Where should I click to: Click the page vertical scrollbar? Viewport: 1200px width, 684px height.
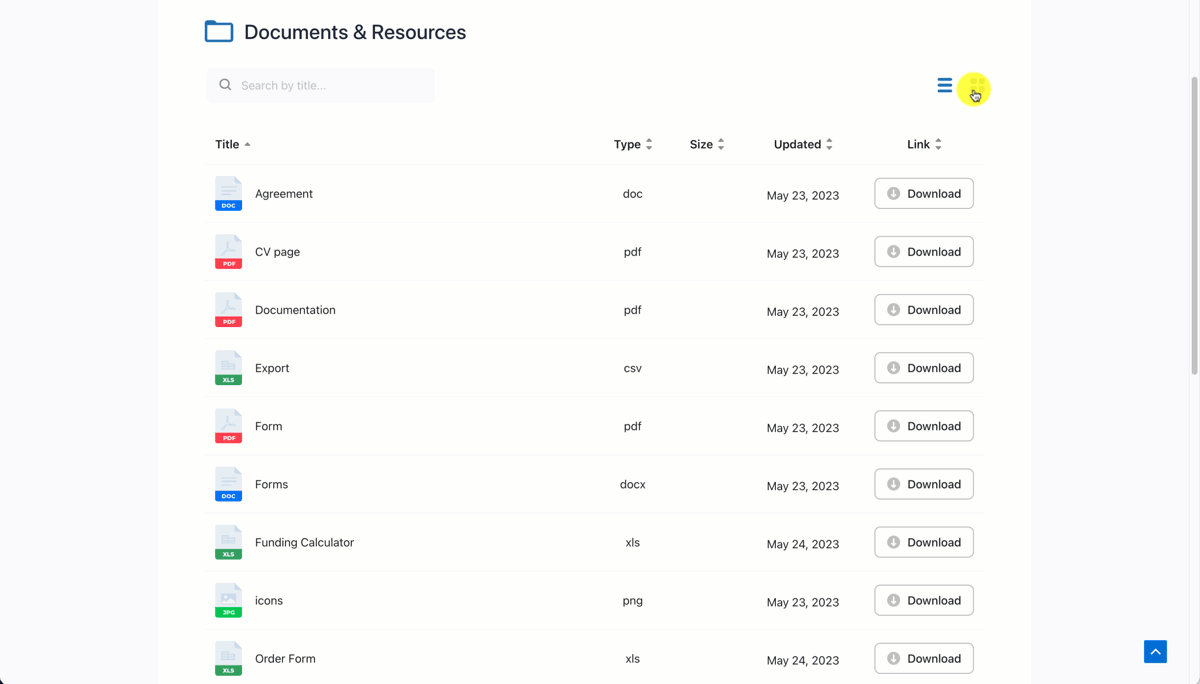pos(1194,225)
